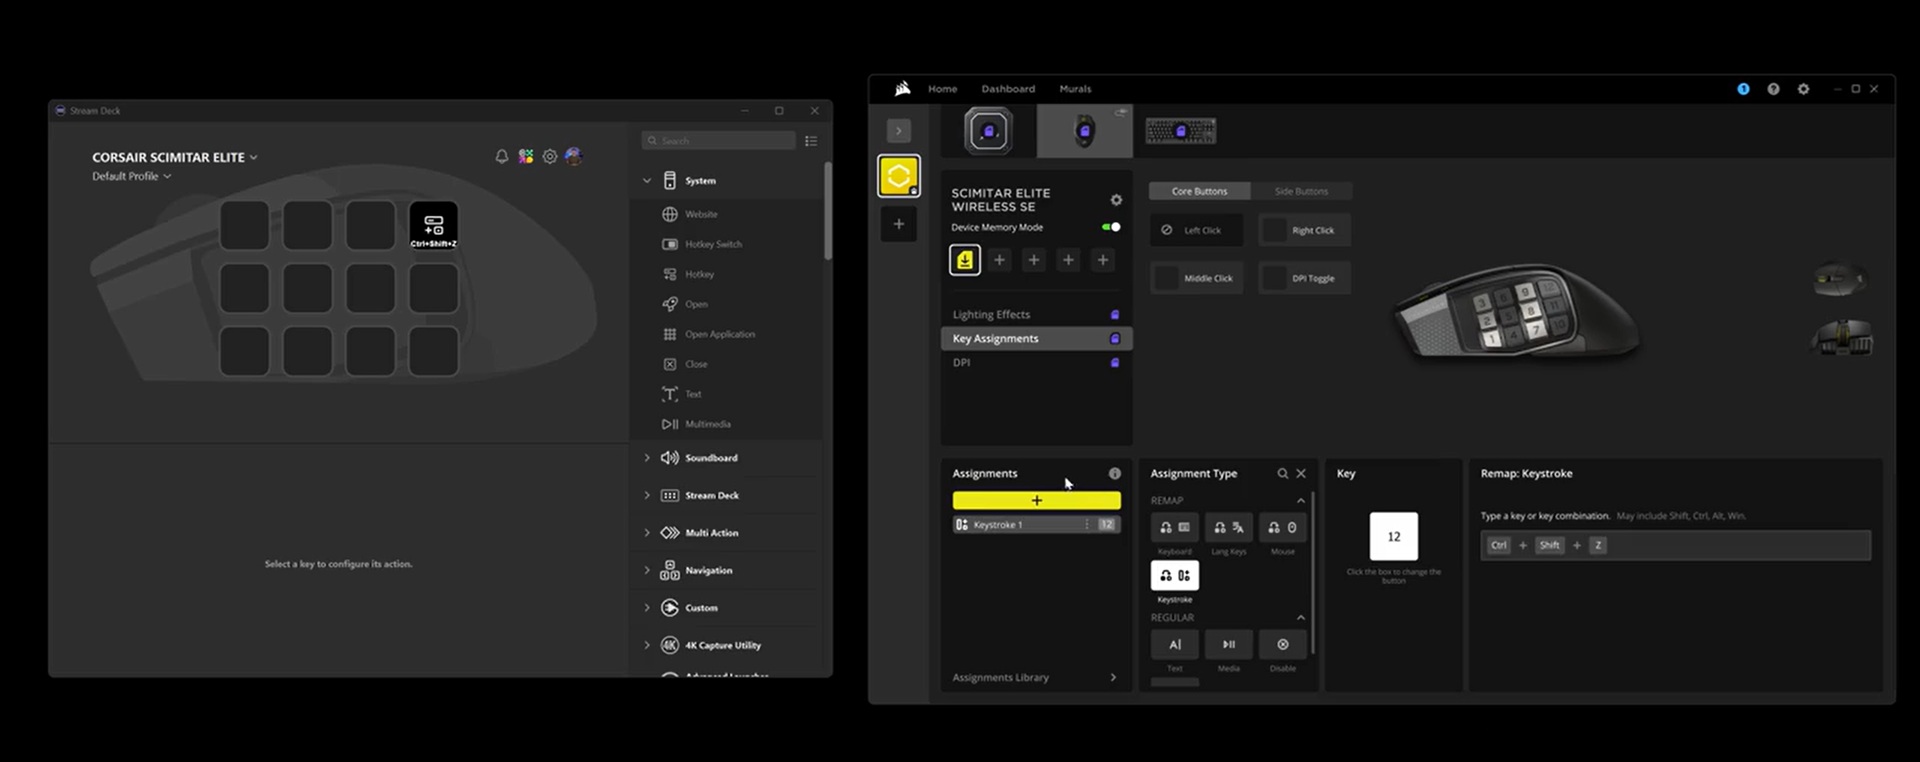Viewport: 1920px width, 762px height.
Task: Add a new assignment with yellow plus
Action: click(x=1036, y=500)
